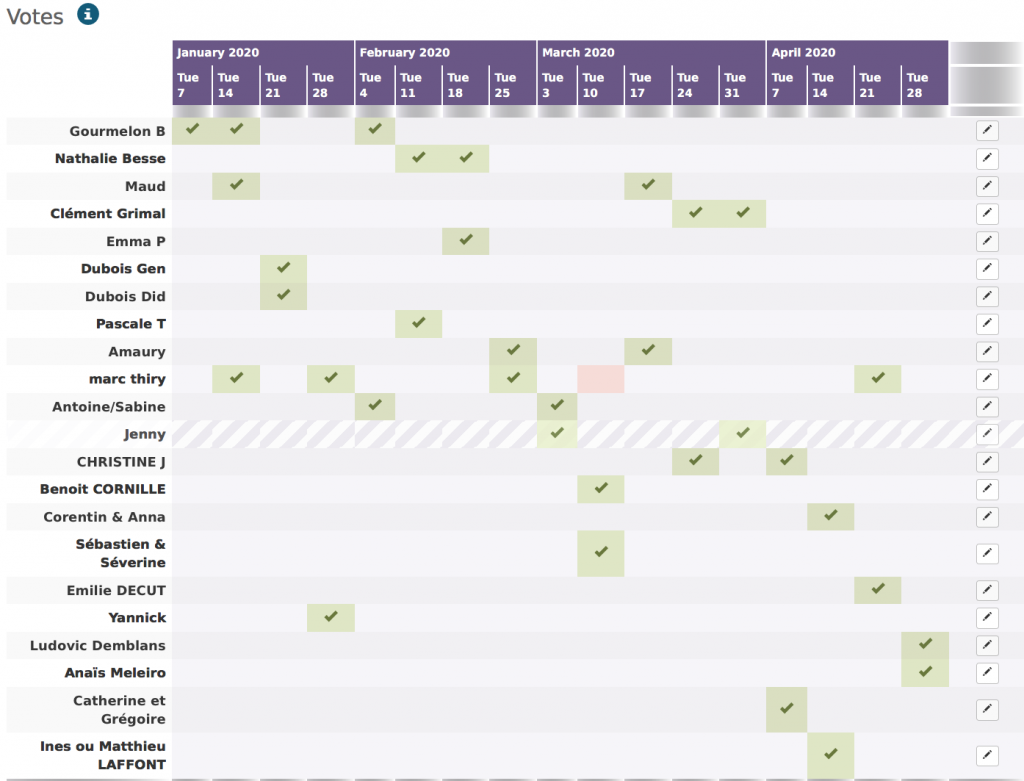This screenshot has width=1024, height=781.
Task: Click Corentin & Anna's Tue 14 April checkmark
Action: [x=831, y=515]
